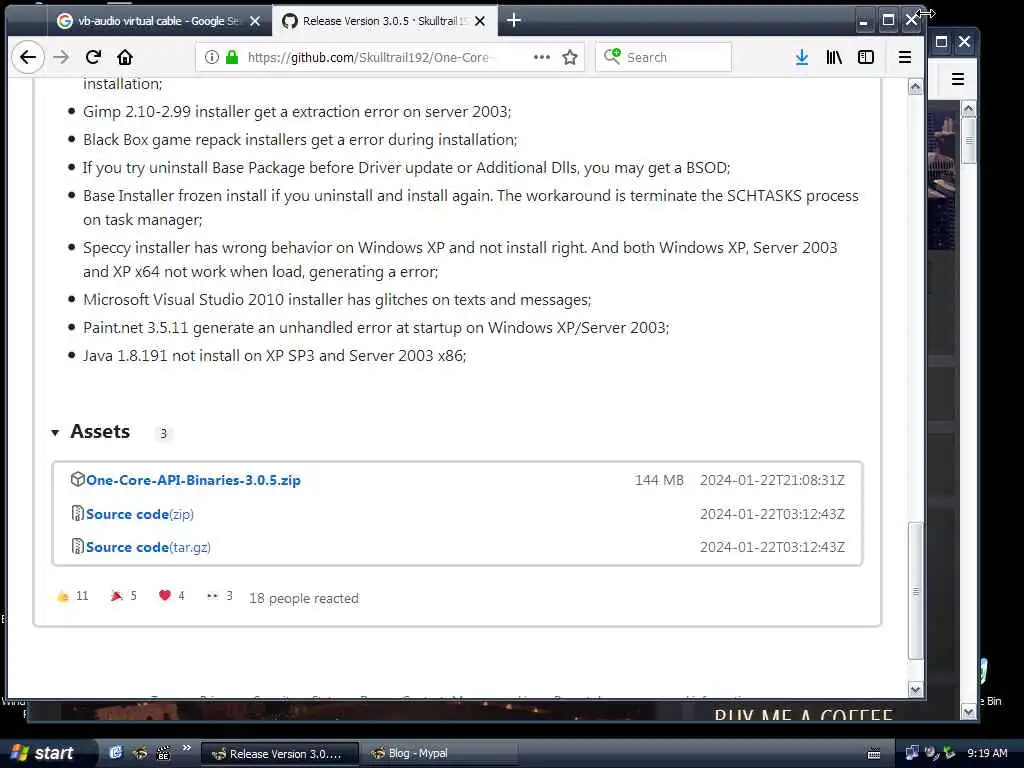The height and width of the screenshot is (768, 1024).
Task: Click the background window scrollbar up arrow
Action: click(x=969, y=109)
